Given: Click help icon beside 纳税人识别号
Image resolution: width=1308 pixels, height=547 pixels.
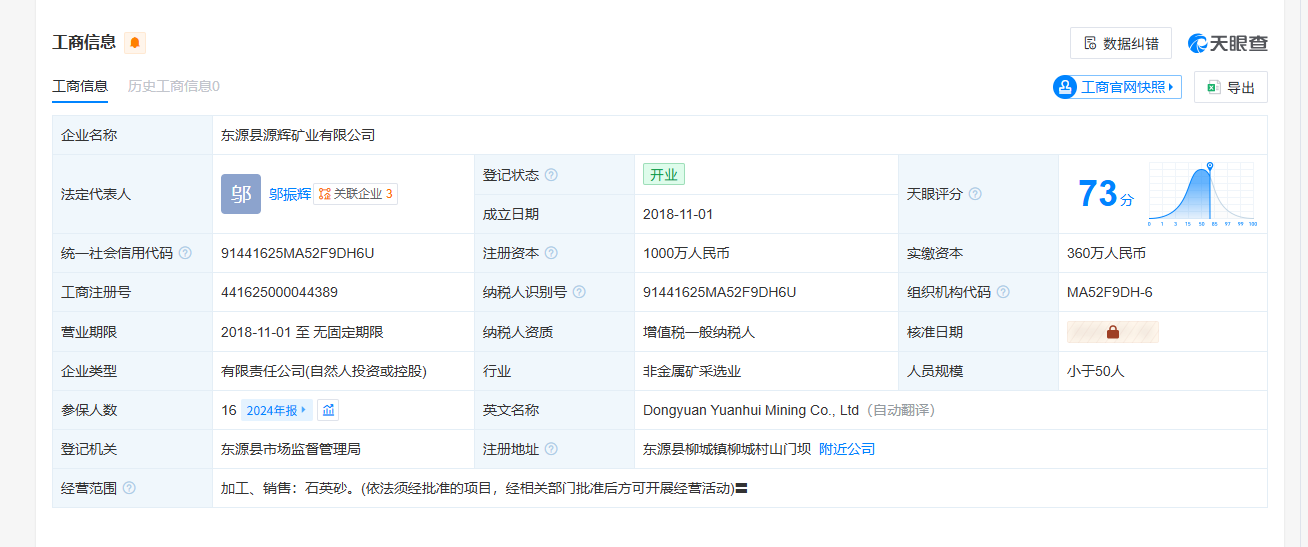Looking at the screenshot, I should pyautogui.click(x=579, y=292).
